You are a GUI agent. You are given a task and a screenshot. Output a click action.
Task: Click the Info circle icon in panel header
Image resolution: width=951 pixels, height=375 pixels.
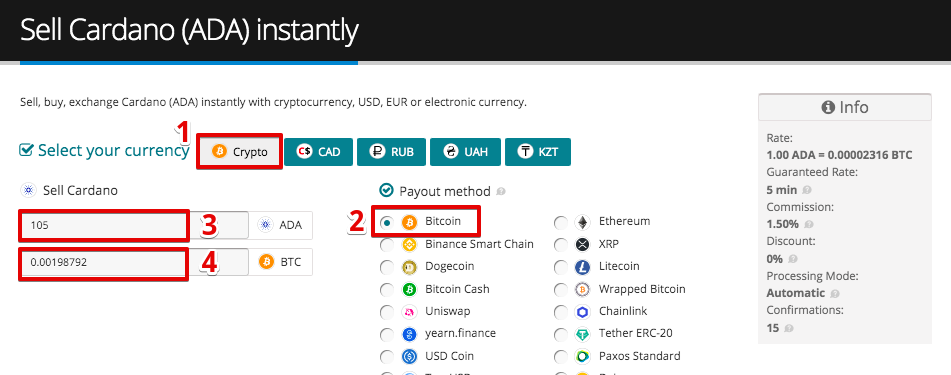click(x=828, y=108)
